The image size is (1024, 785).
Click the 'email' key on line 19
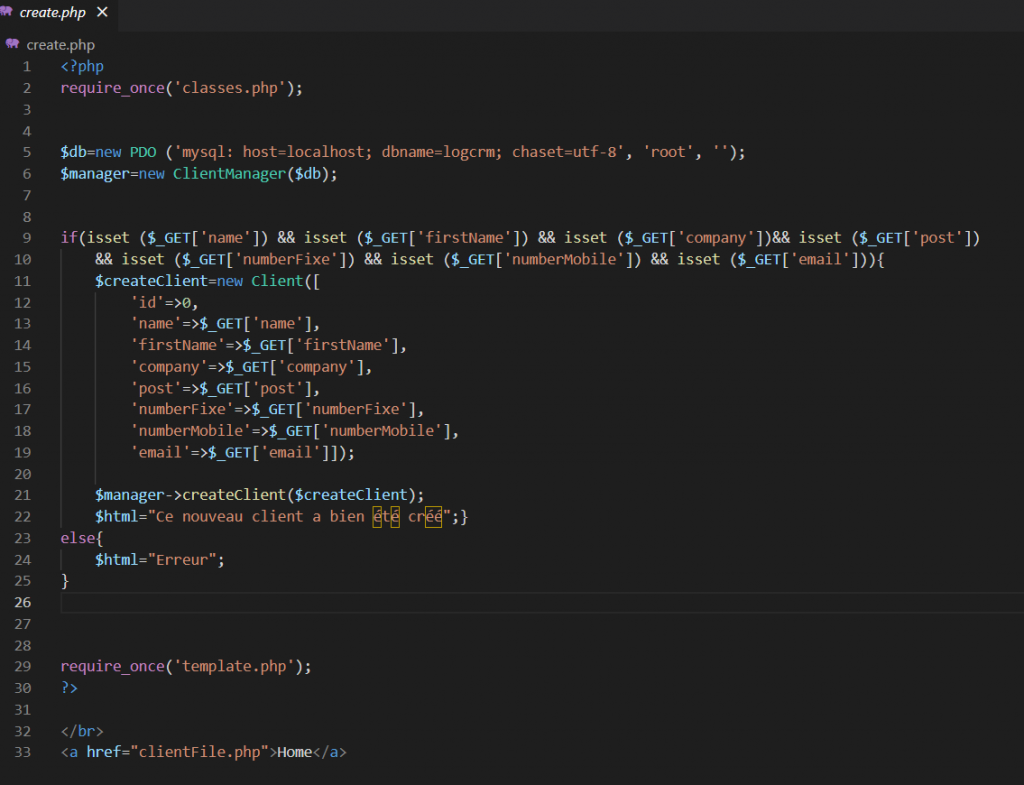pyautogui.click(x=161, y=452)
